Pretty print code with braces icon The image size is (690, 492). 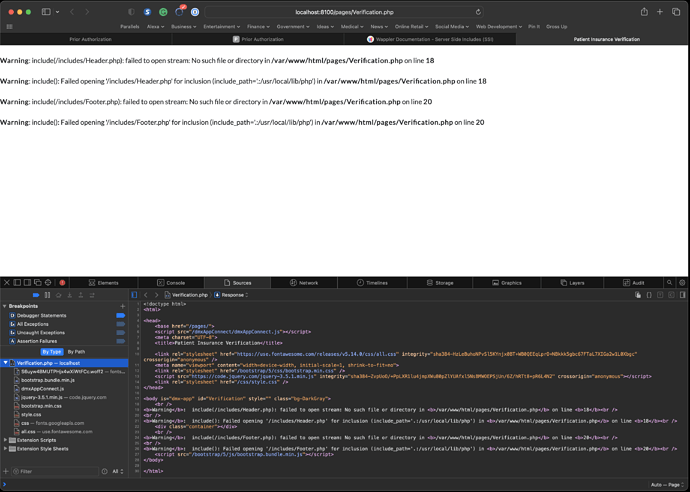coord(649,295)
